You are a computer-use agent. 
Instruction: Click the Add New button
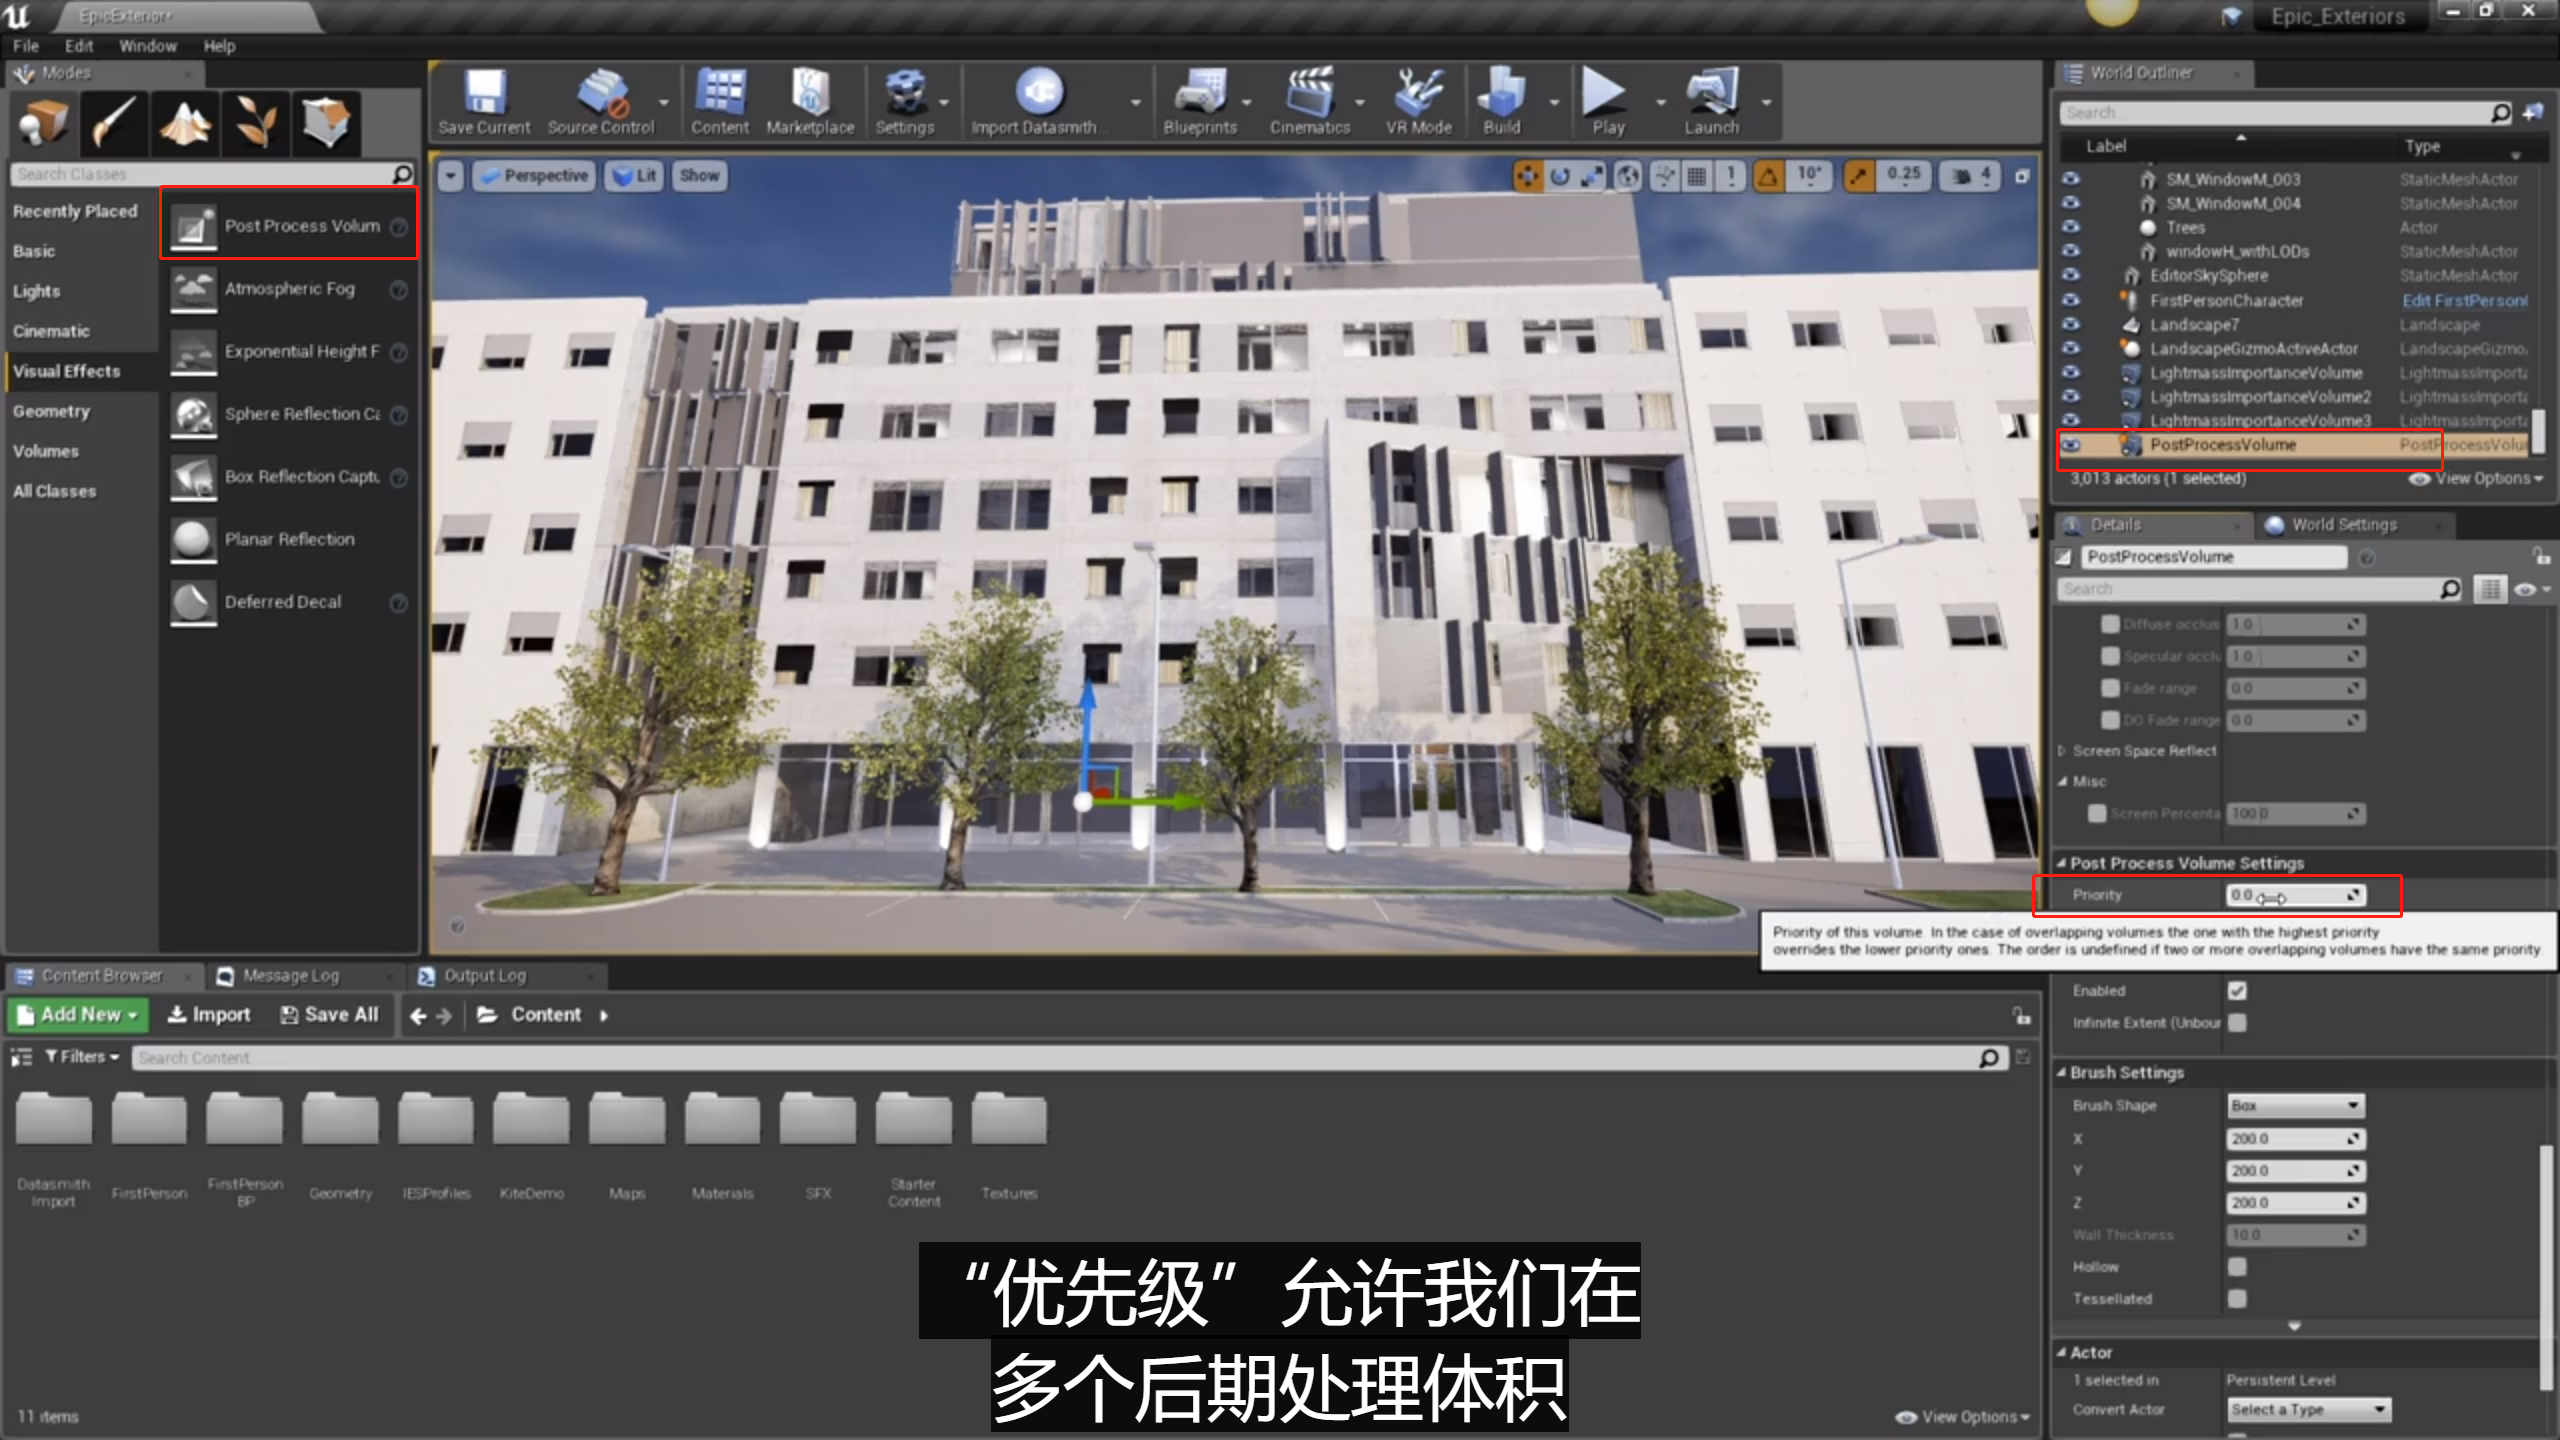tap(79, 1014)
